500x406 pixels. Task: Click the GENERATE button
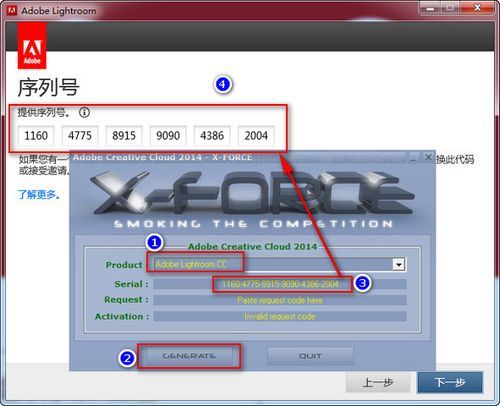(189, 356)
